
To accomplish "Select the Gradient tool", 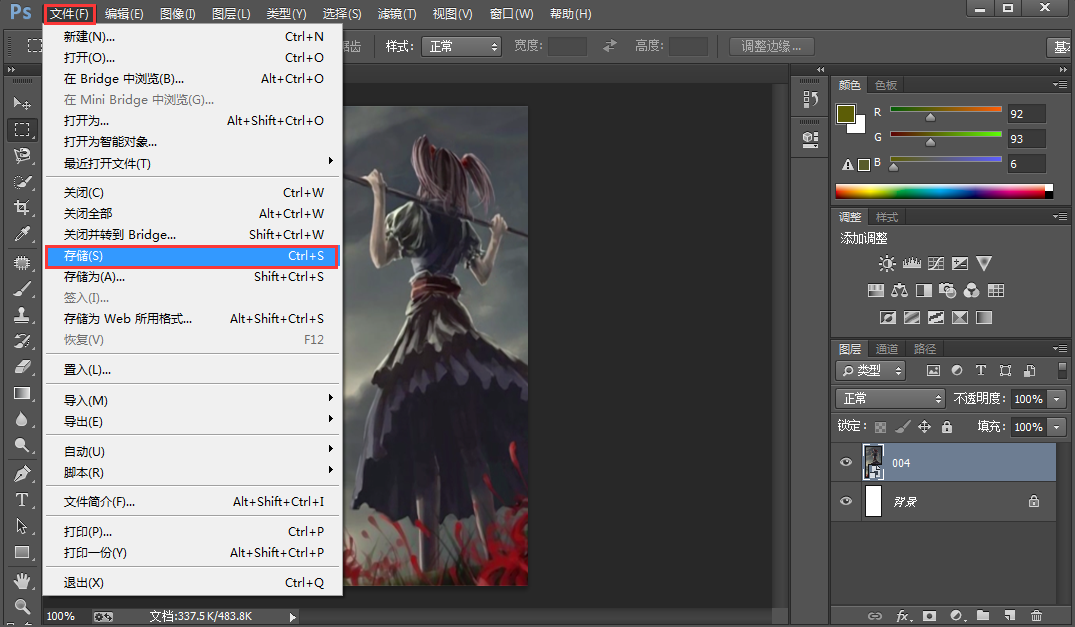I will pyautogui.click(x=22, y=393).
